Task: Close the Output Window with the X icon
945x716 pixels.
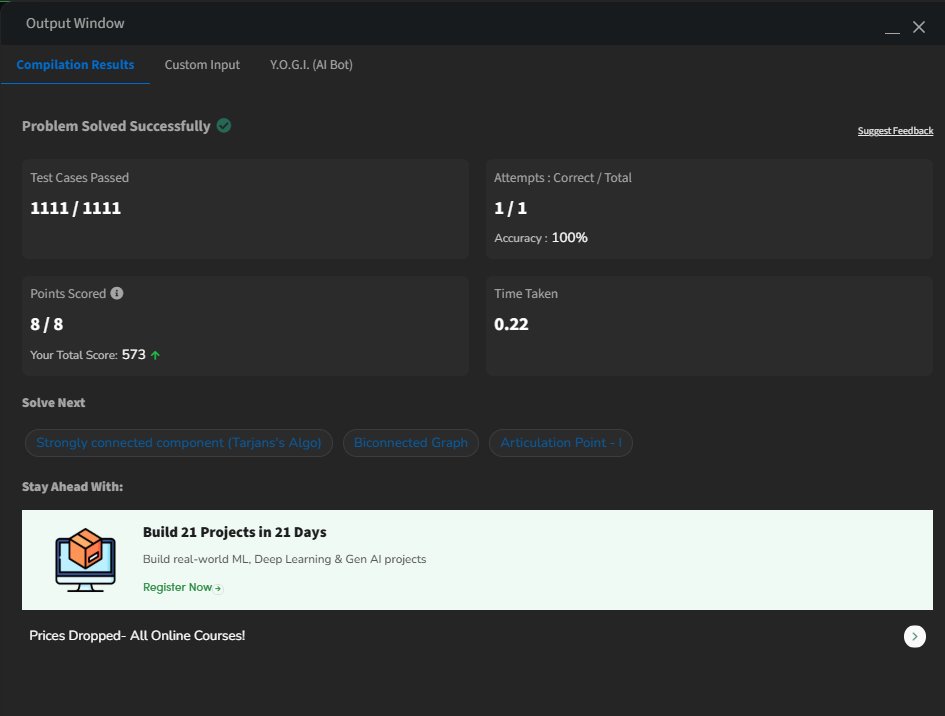Action: click(919, 27)
